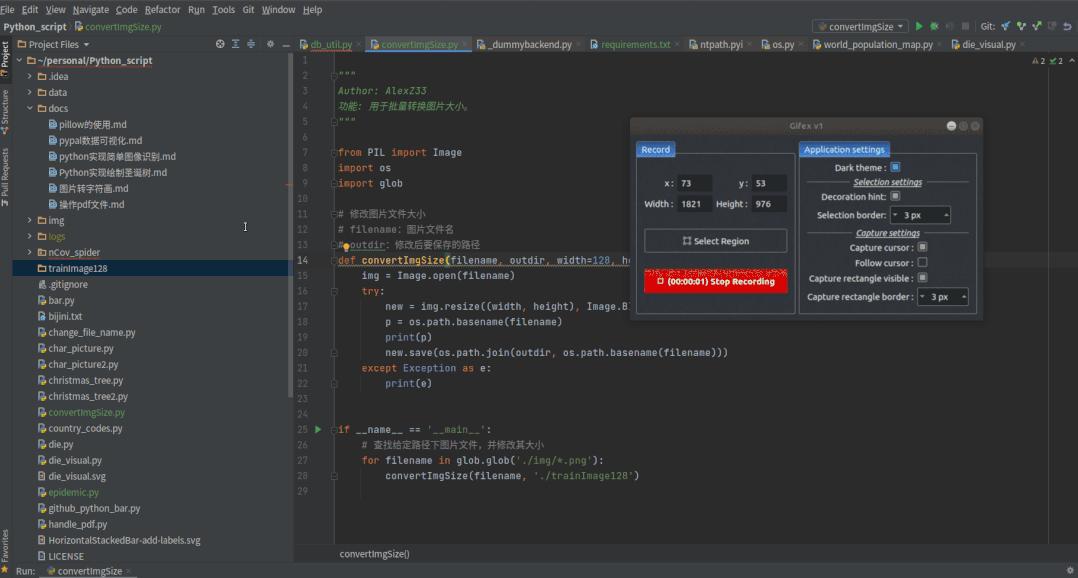
Task: Open the Git menu
Action: (248, 10)
